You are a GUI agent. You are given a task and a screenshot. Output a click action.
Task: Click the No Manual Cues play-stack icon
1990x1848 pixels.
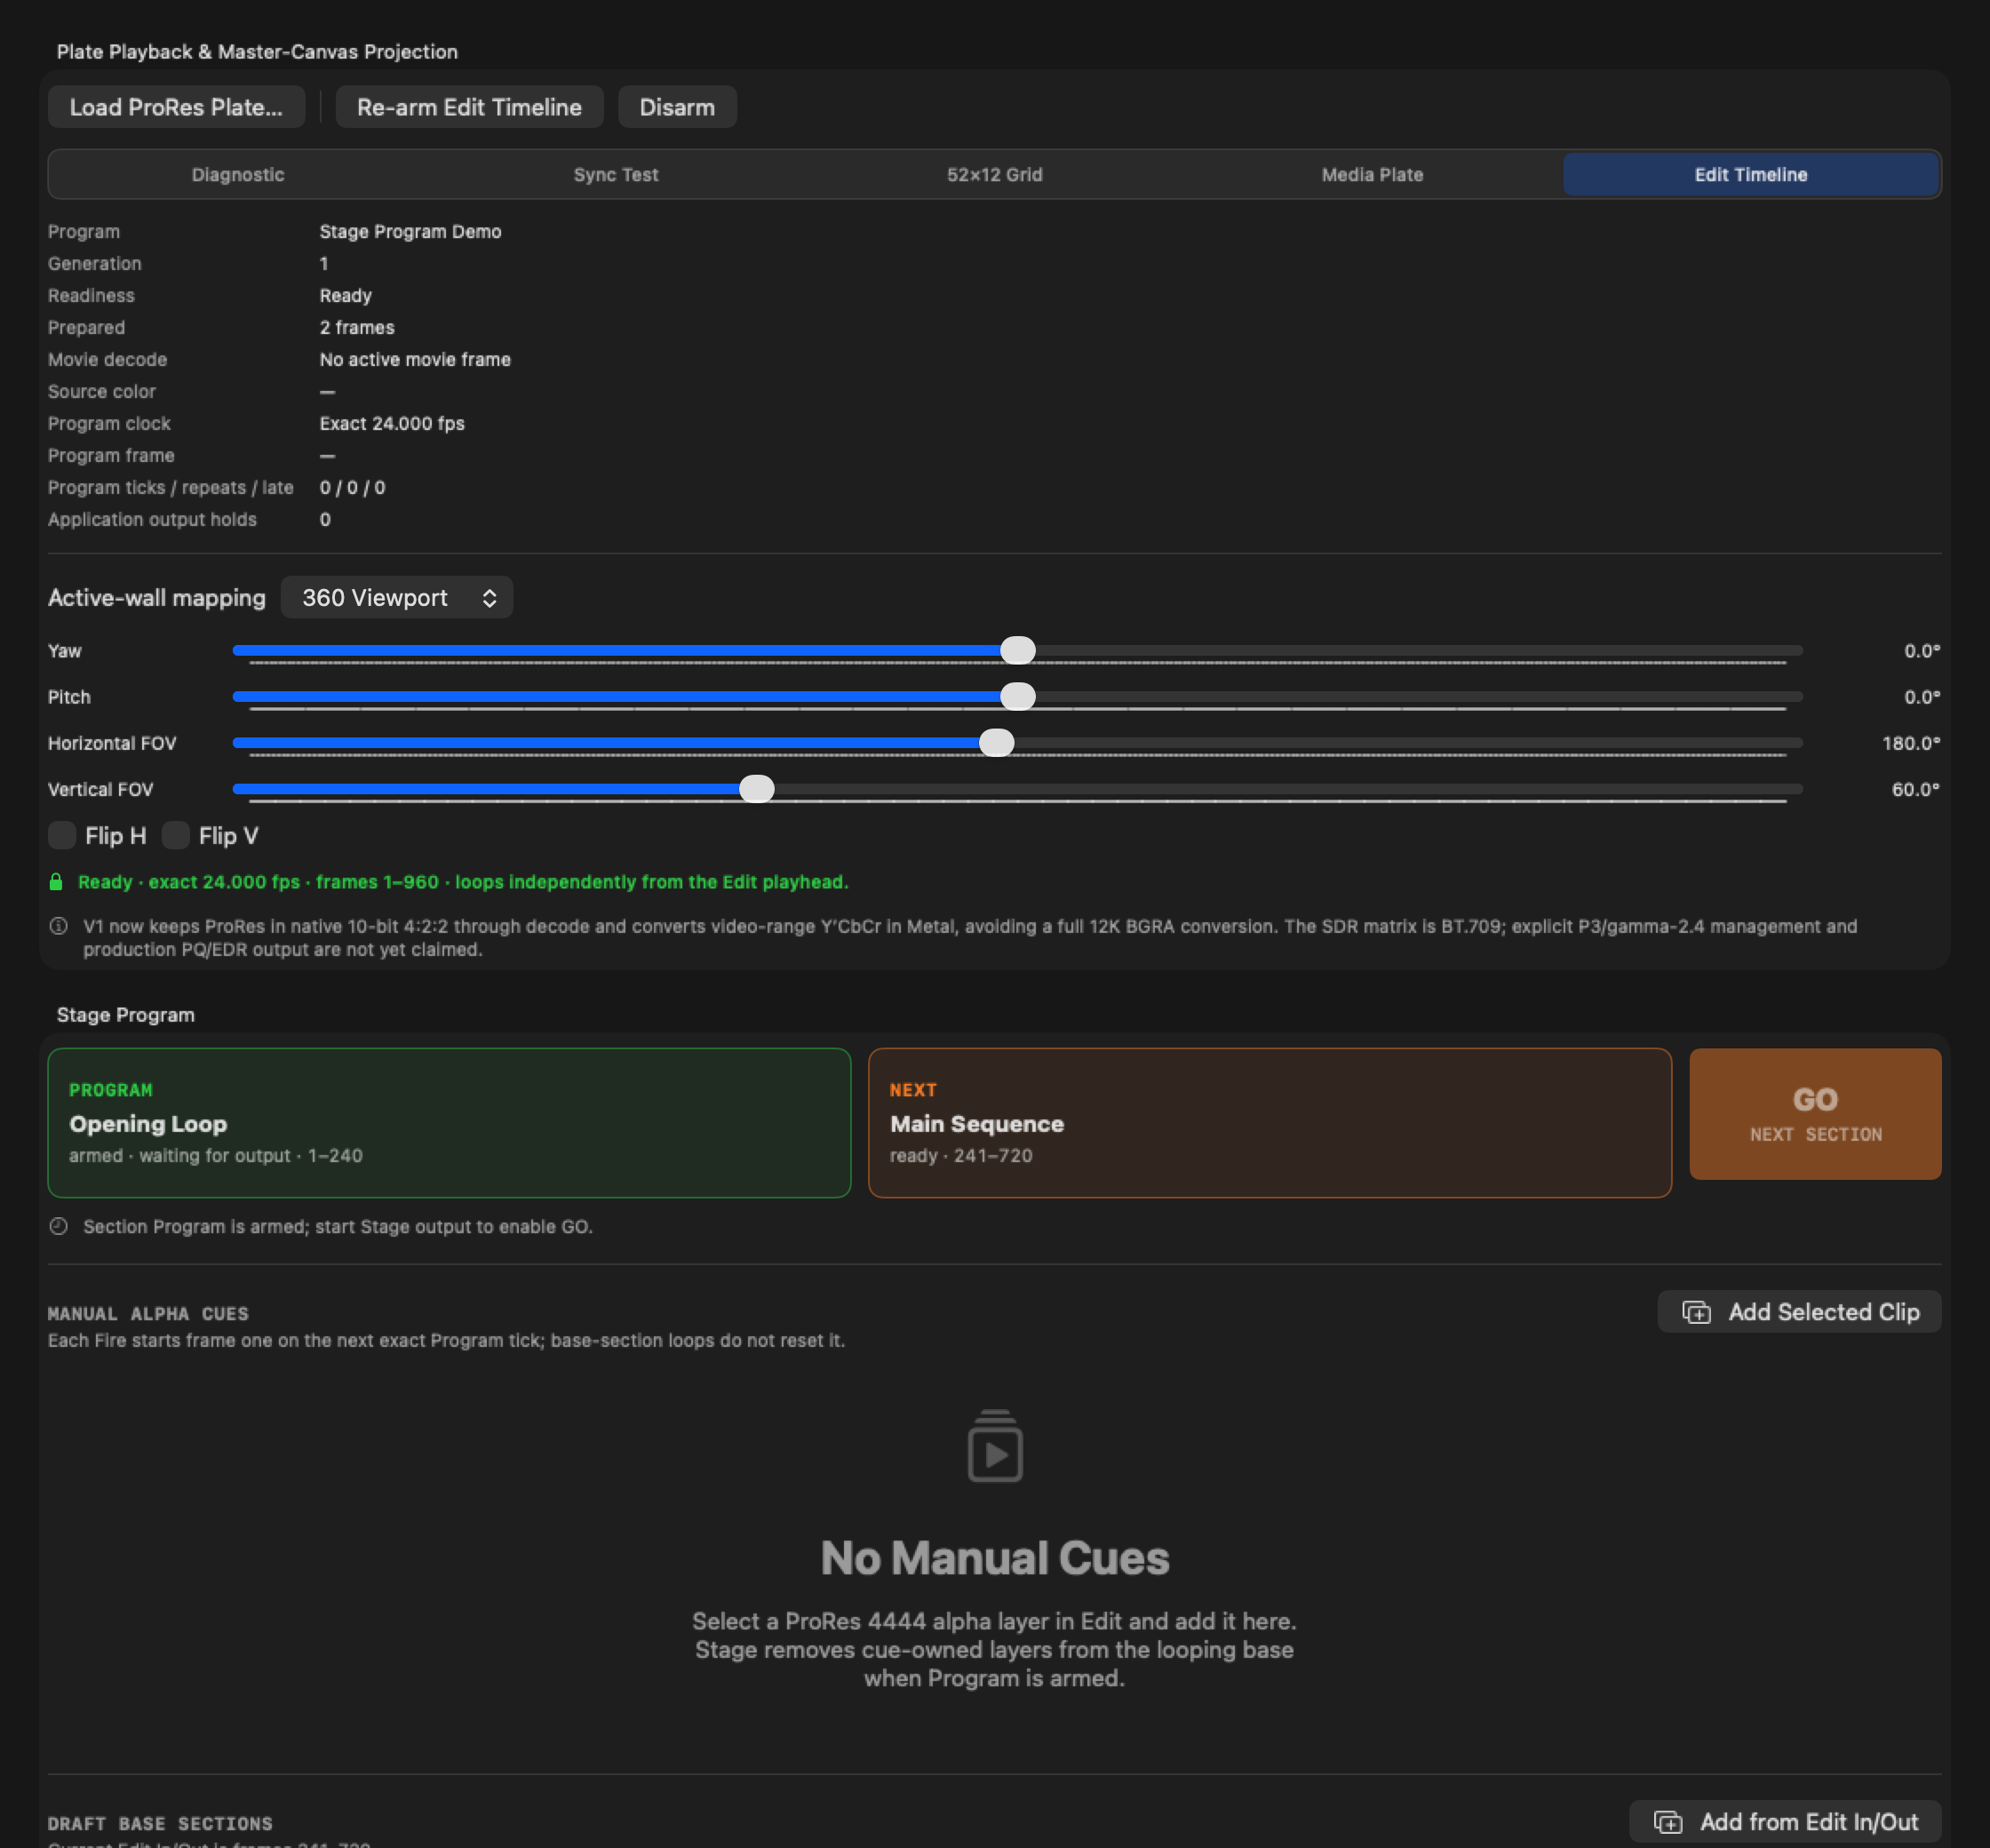(x=995, y=1446)
